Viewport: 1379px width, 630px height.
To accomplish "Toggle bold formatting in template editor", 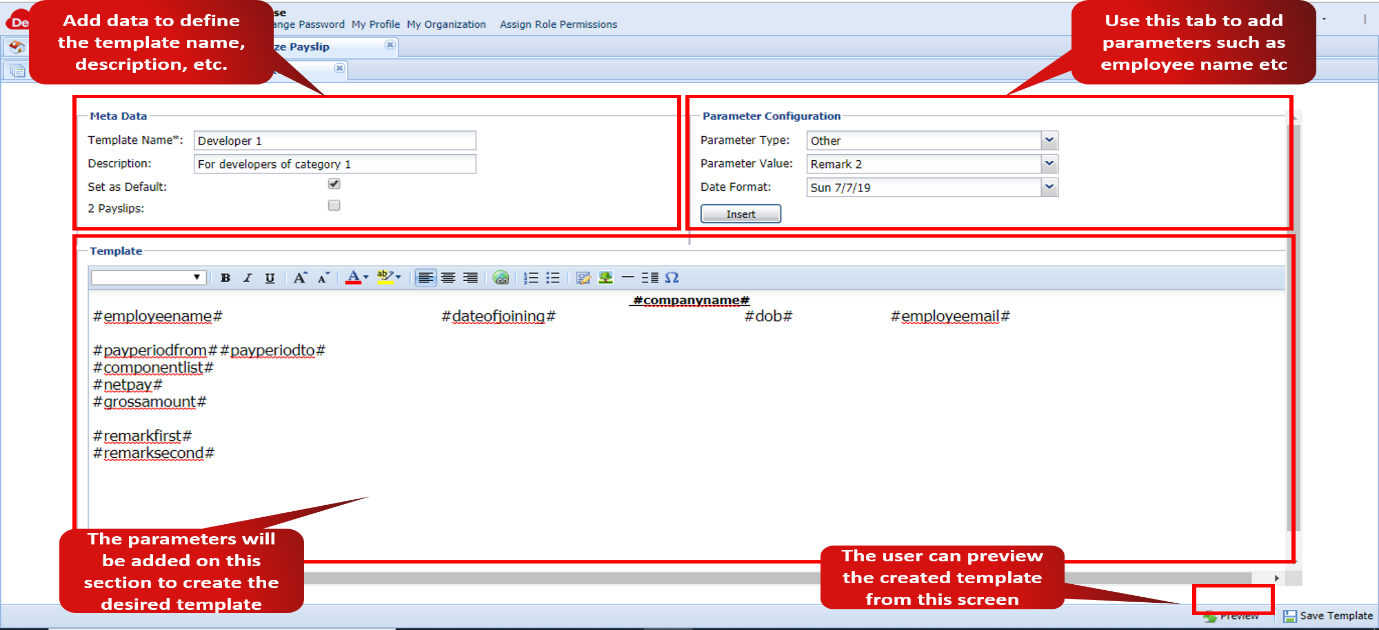I will [225, 277].
